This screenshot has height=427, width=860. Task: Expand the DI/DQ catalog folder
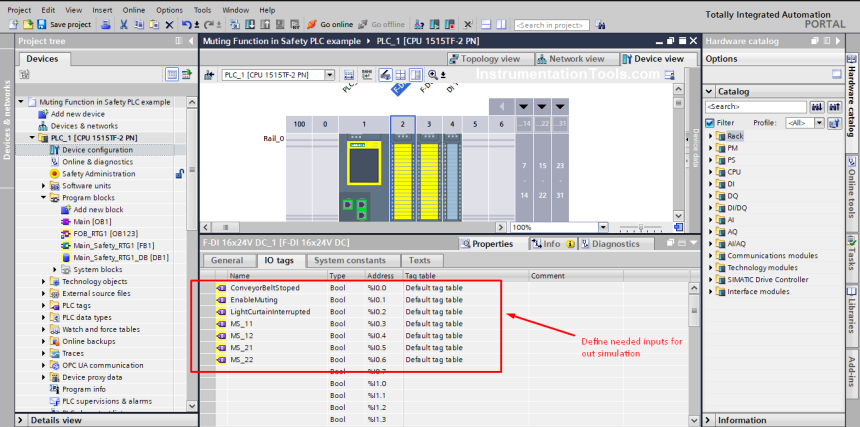point(711,208)
